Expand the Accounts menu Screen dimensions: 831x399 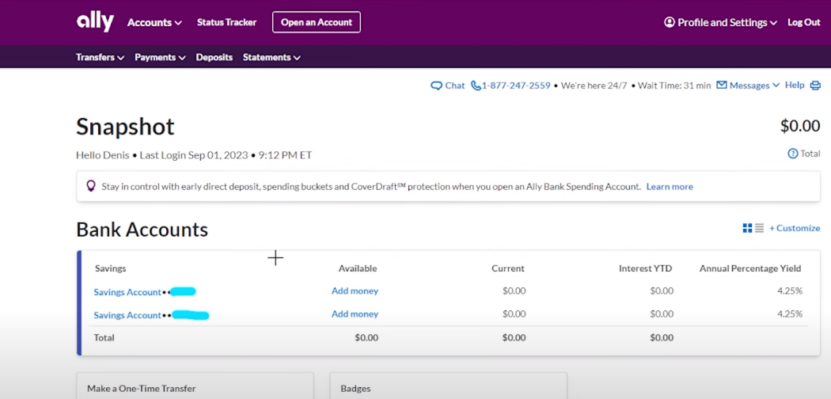point(155,22)
